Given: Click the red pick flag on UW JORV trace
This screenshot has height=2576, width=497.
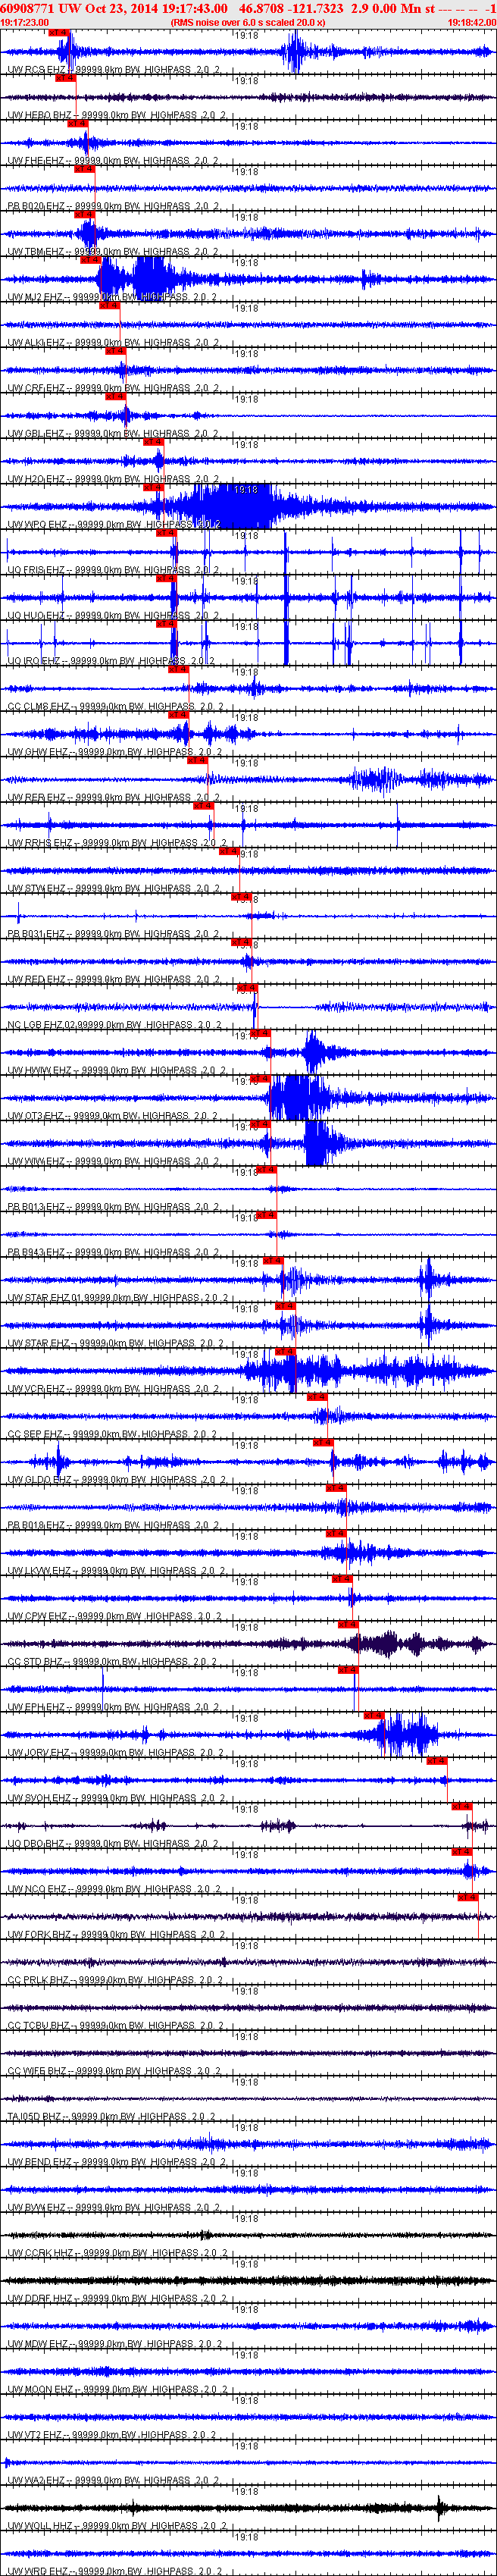Looking at the screenshot, I should [374, 1716].
